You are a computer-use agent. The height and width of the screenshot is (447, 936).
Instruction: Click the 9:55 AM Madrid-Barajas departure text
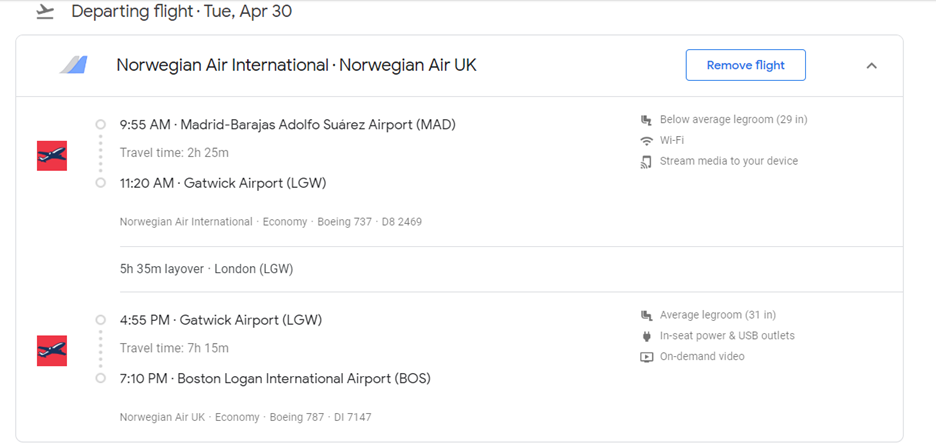point(288,125)
